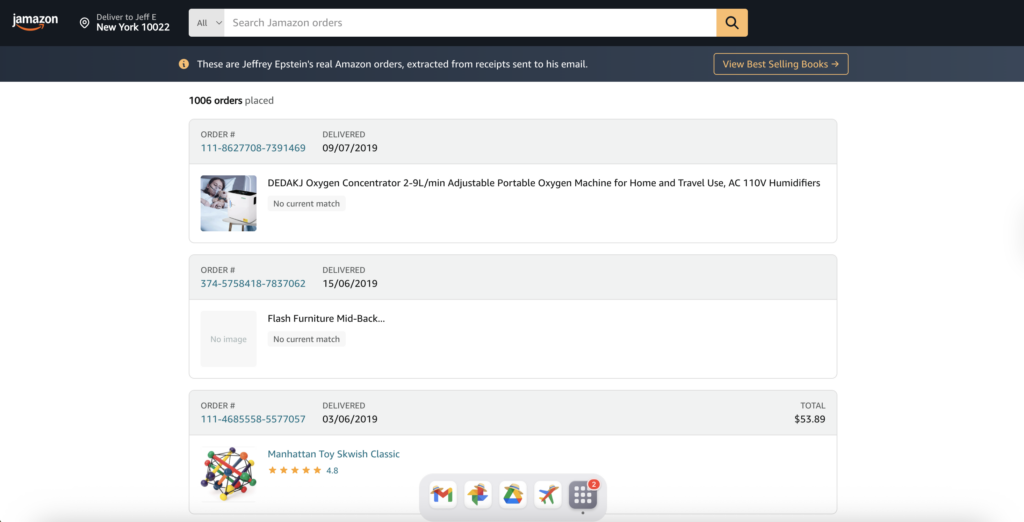Open the Photos pinwheel icon in the dock
Screen dimensions: 1024x522
(478, 494)
